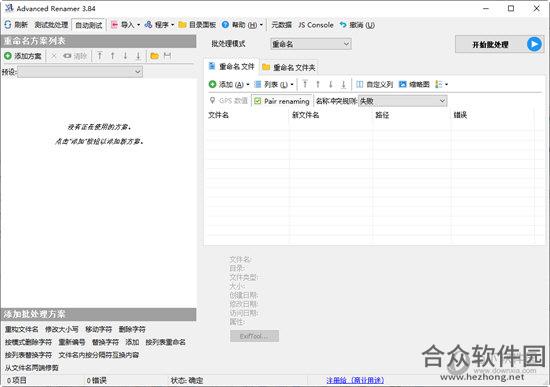The height and width of the screenshot is (387, 550).
Task: Expand the 名称冲突规则 dropdown showing 失败
Action: pyautogui.click(x=403, y=101)
